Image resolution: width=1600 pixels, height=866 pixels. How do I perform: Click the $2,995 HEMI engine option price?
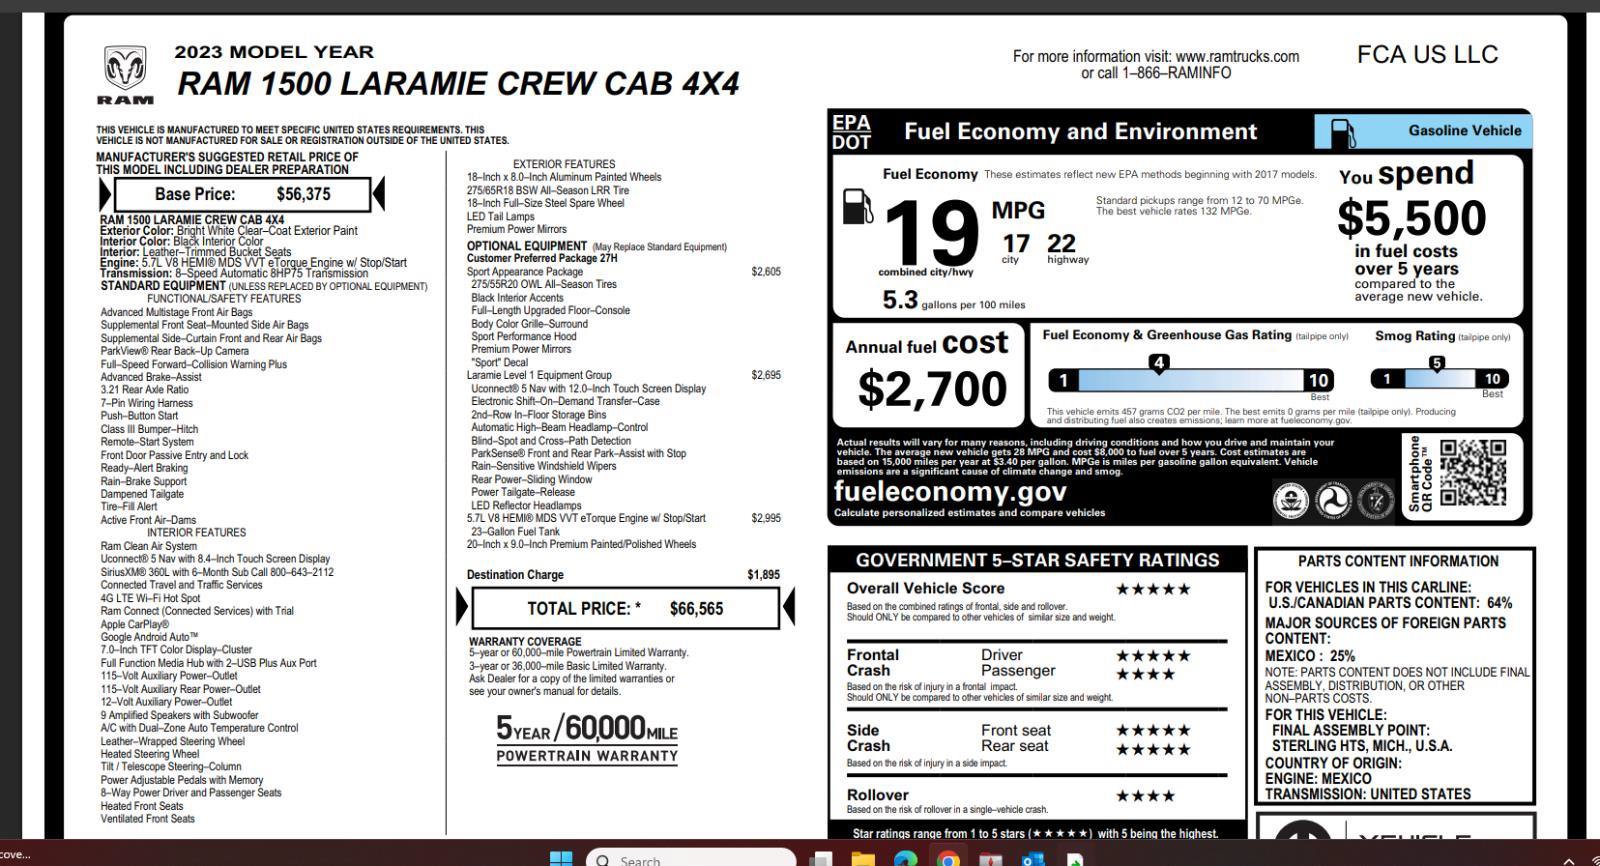click(x=766, y=518)
